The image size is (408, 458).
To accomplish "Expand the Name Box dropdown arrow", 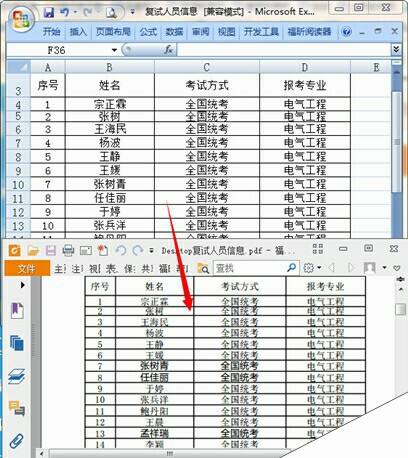I will tap(114, 50).
